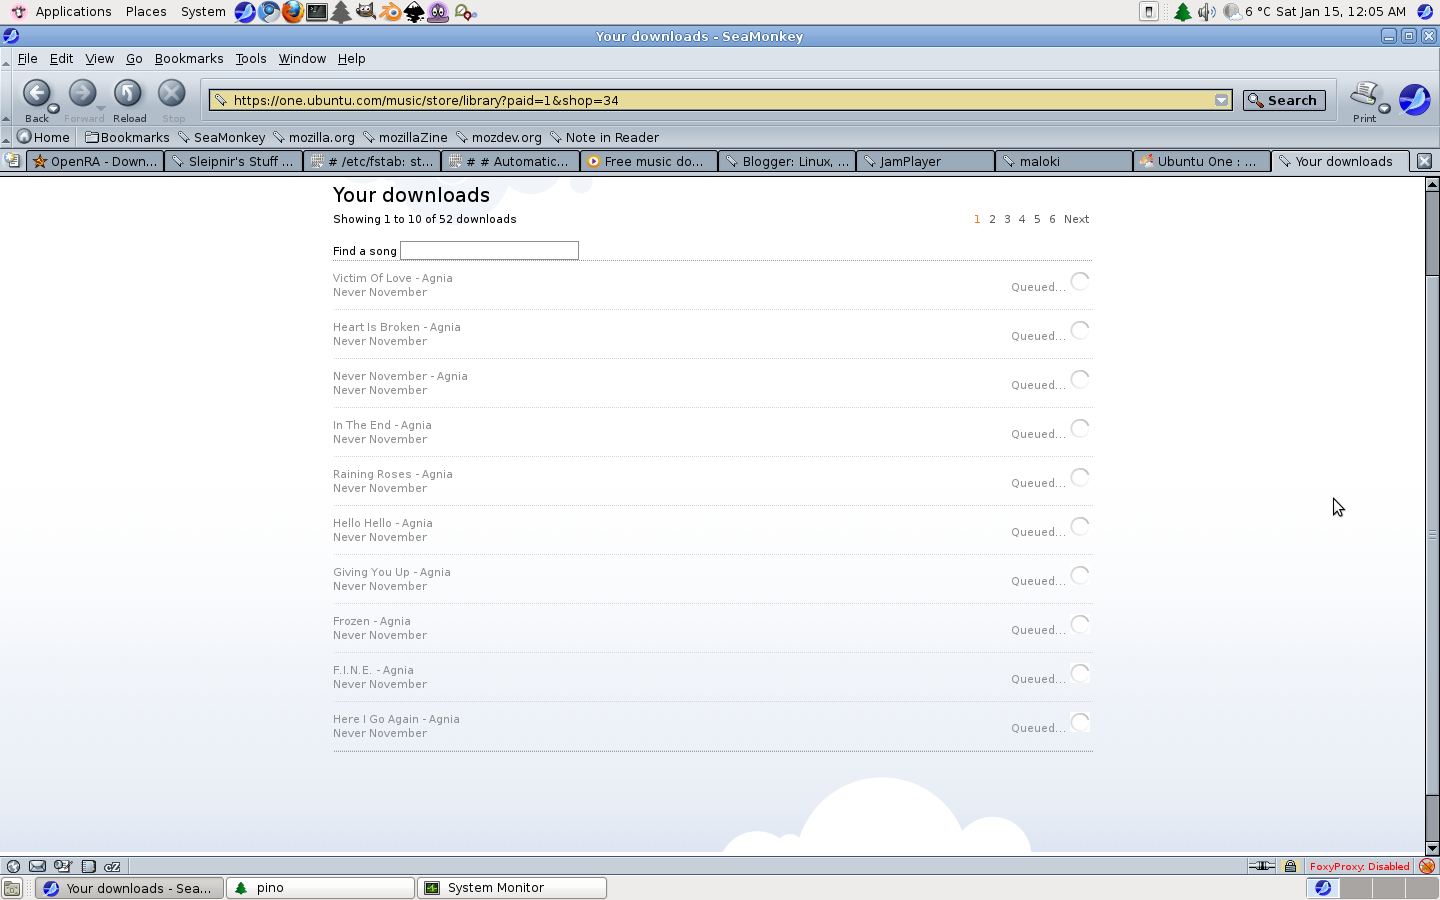The image size is (1440, 900).
Task: Click the Next pagination link
Action: point(1076,219)
